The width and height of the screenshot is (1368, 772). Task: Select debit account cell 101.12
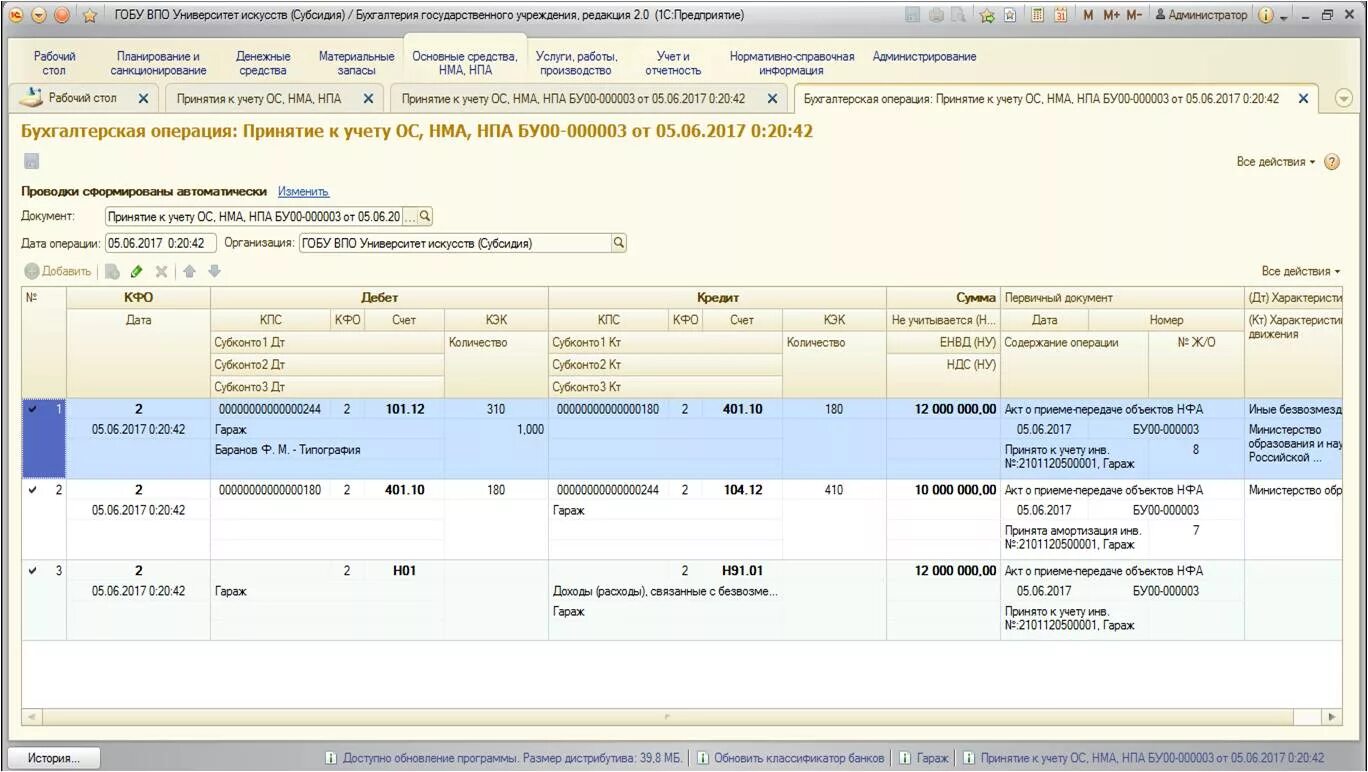[404, 409]
